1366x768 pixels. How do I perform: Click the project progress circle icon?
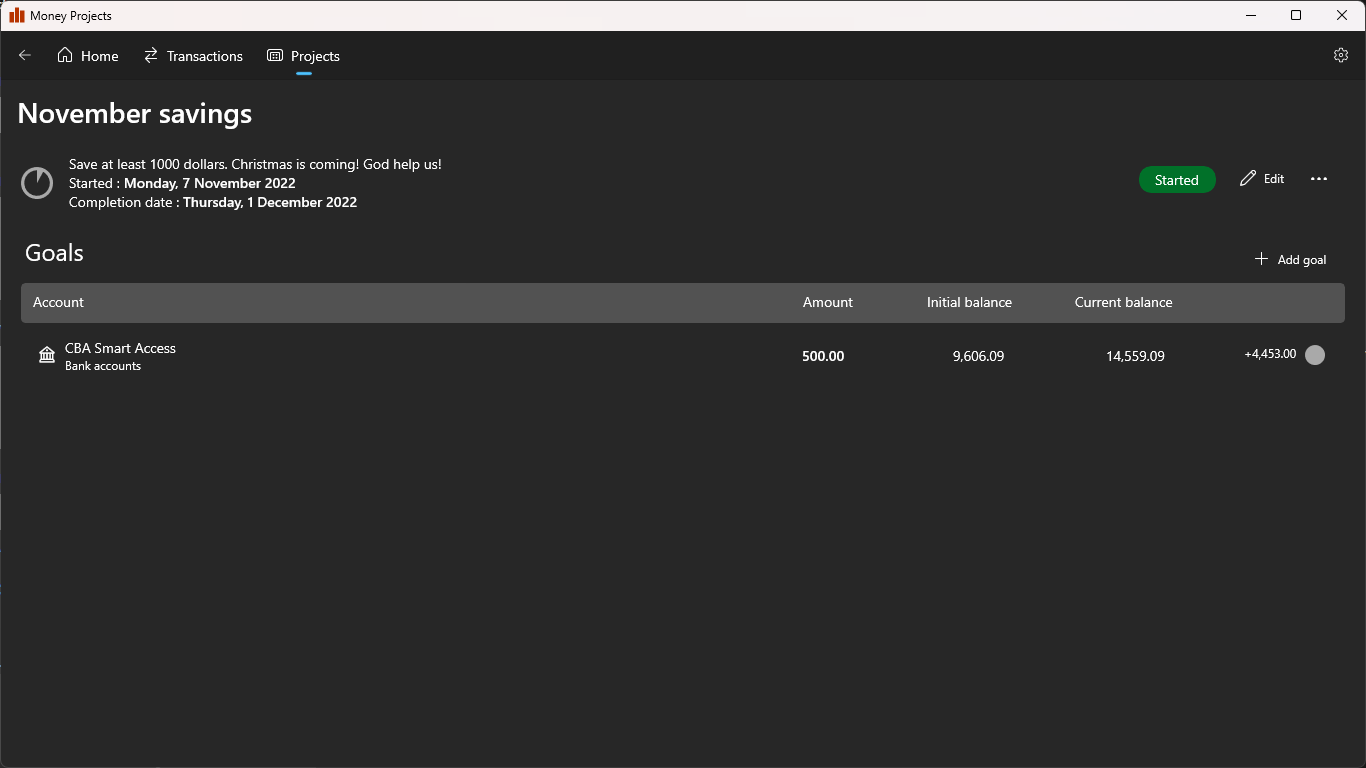coord(37,183)
